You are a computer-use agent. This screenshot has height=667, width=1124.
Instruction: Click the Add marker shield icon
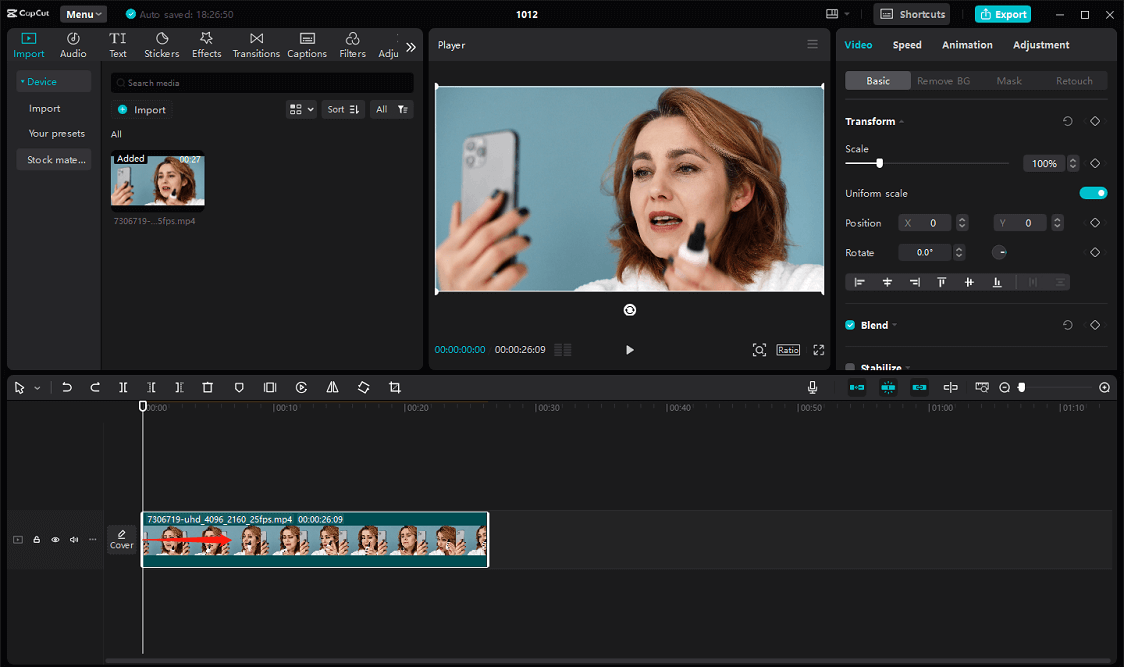(239, 387)
